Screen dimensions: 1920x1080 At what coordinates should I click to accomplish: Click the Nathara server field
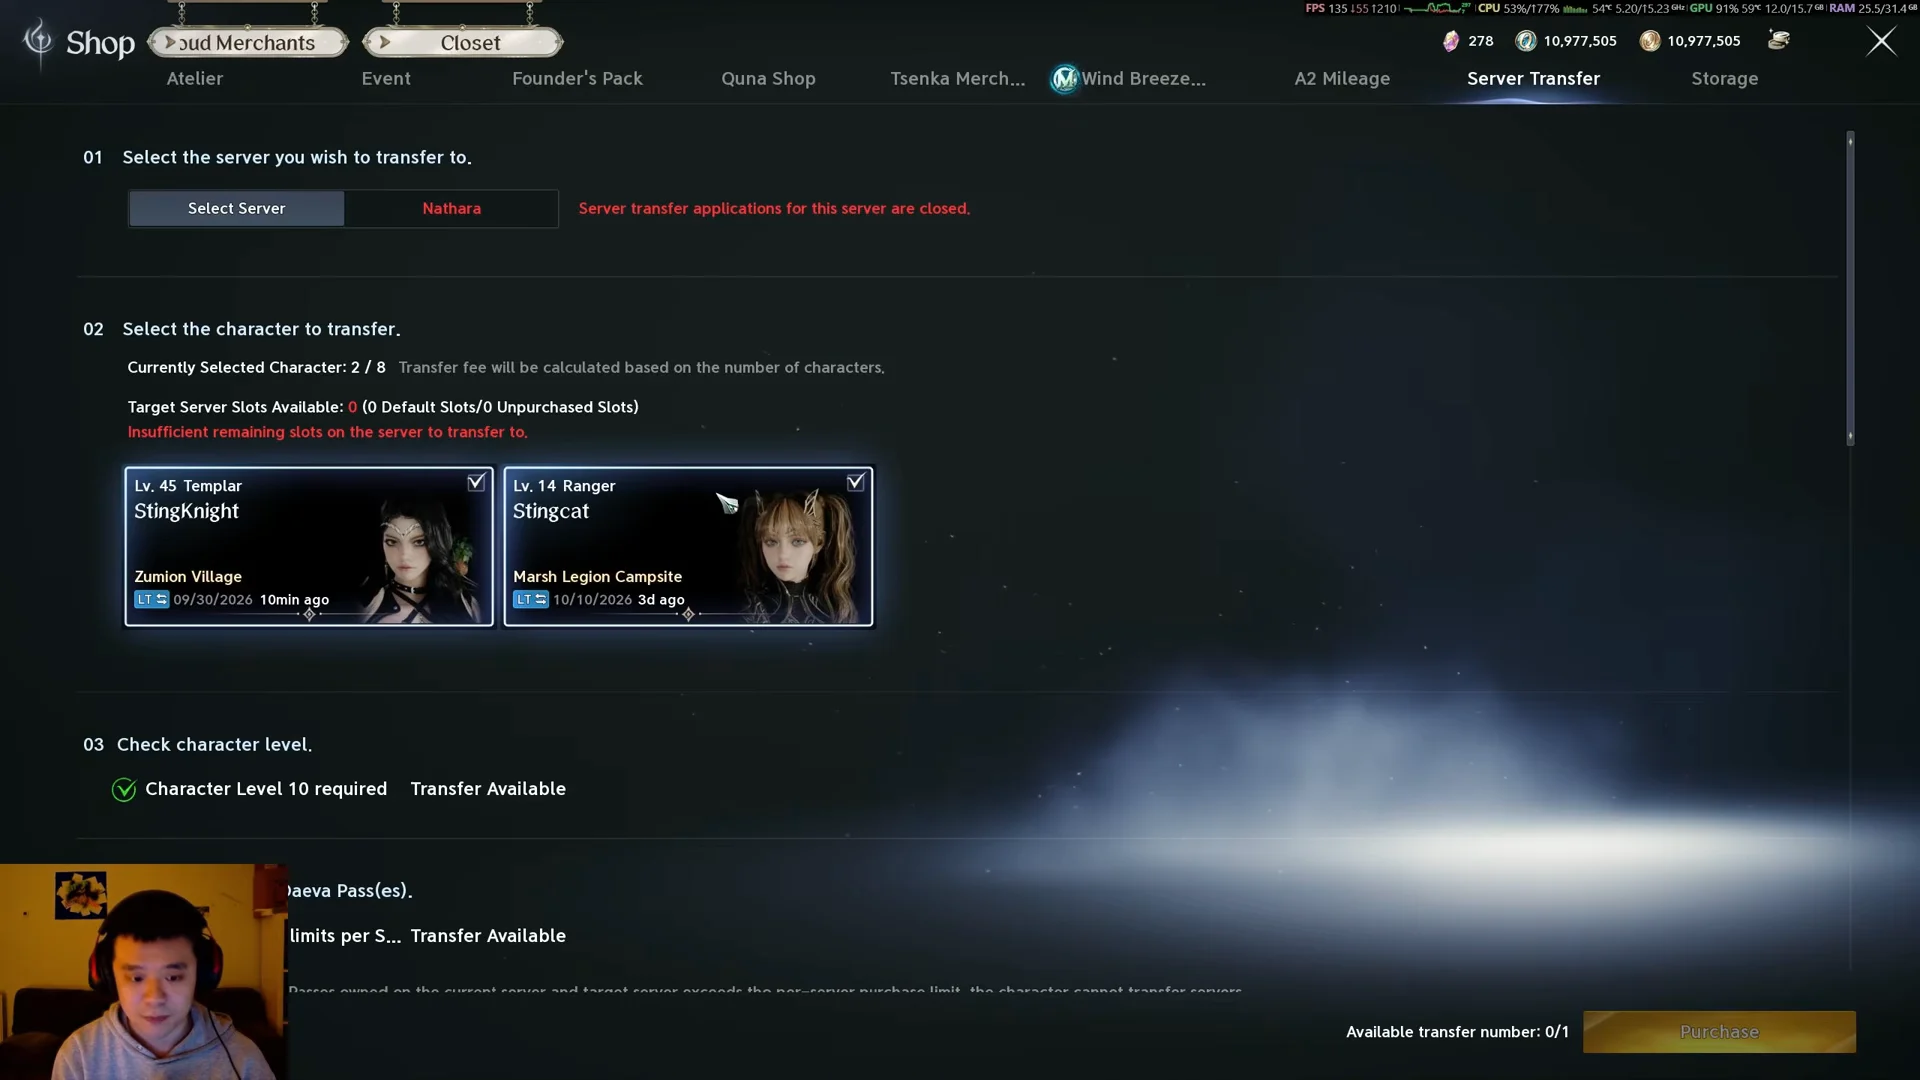451,209
